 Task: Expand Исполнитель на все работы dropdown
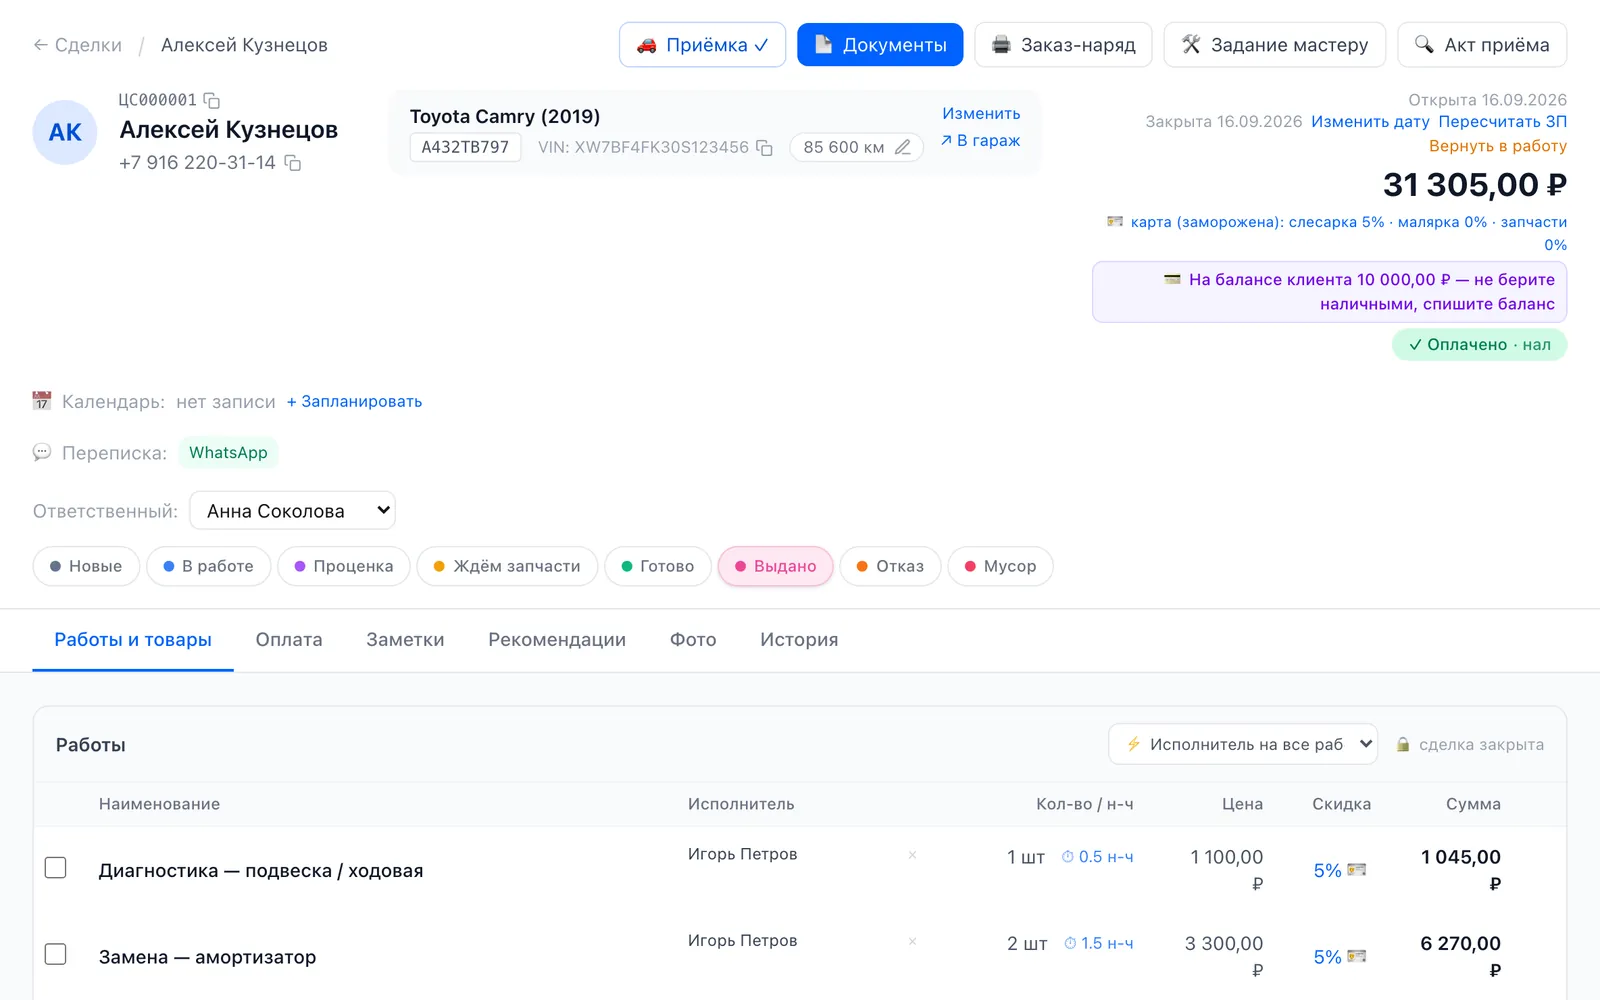1243,744
